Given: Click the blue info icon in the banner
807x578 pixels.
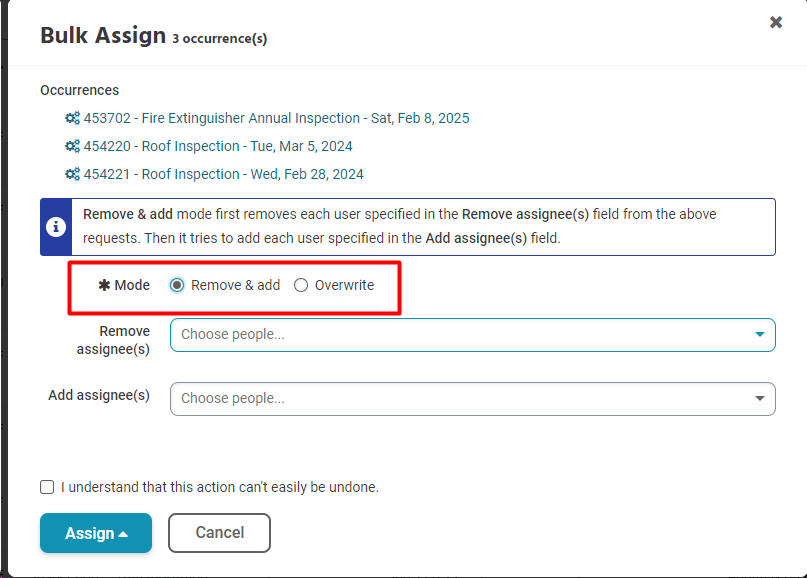Looking at the screenshot, I should coord(56,227).
